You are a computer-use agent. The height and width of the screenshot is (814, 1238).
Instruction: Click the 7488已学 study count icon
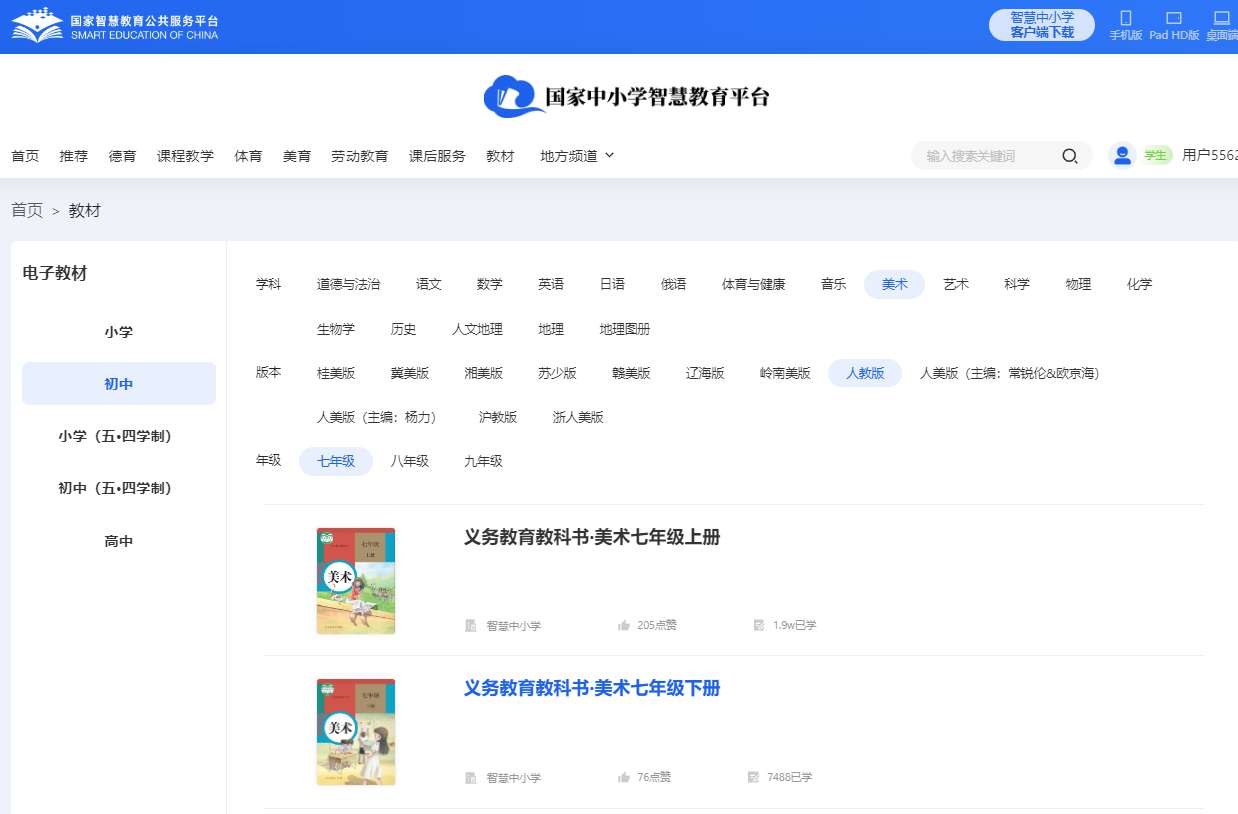click(753, 778)
